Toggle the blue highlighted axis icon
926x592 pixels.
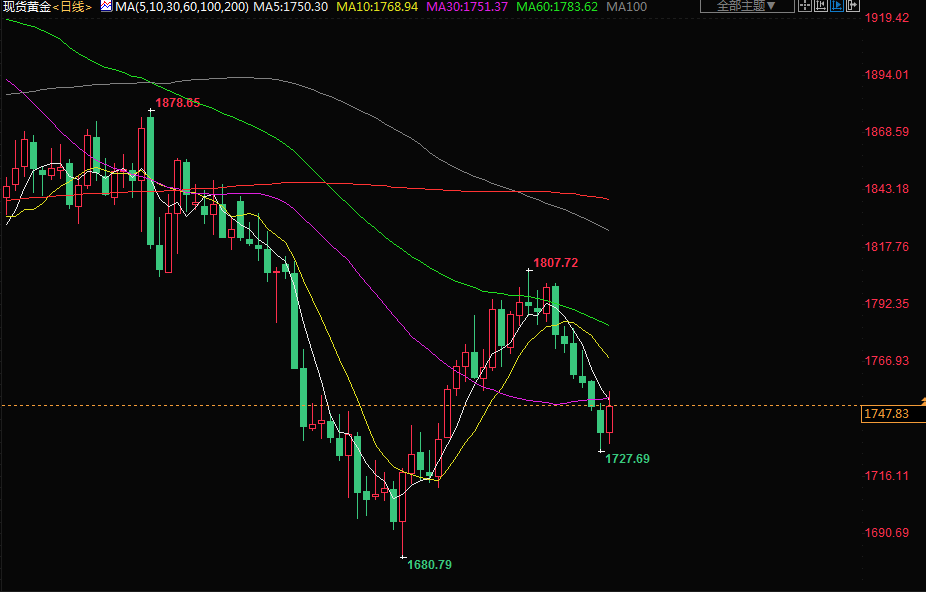[x=836, y=5]
